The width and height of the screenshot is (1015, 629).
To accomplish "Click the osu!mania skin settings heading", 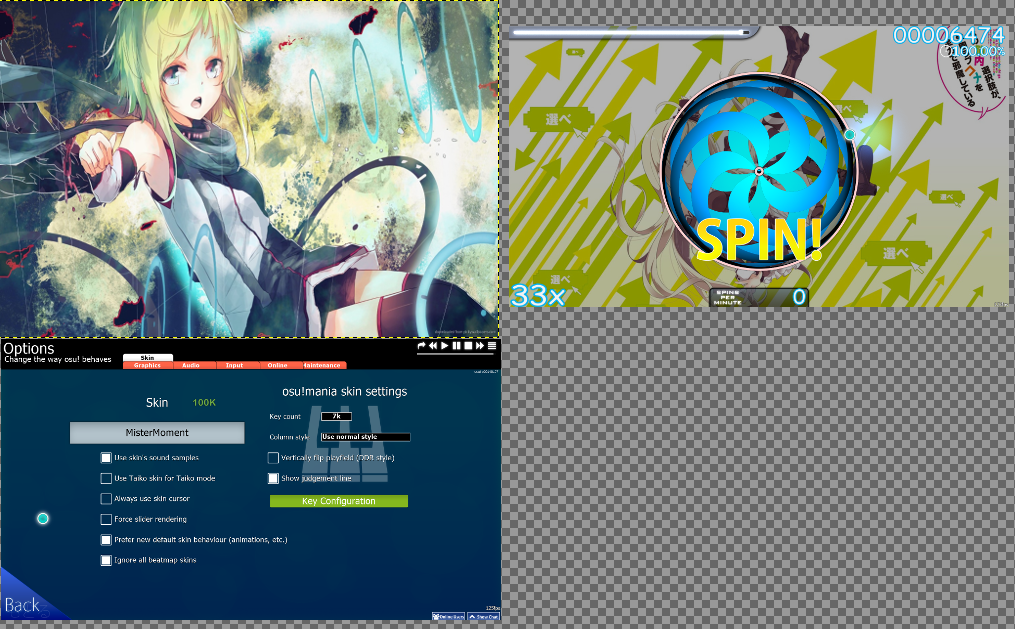I will (x=344, y=392).
